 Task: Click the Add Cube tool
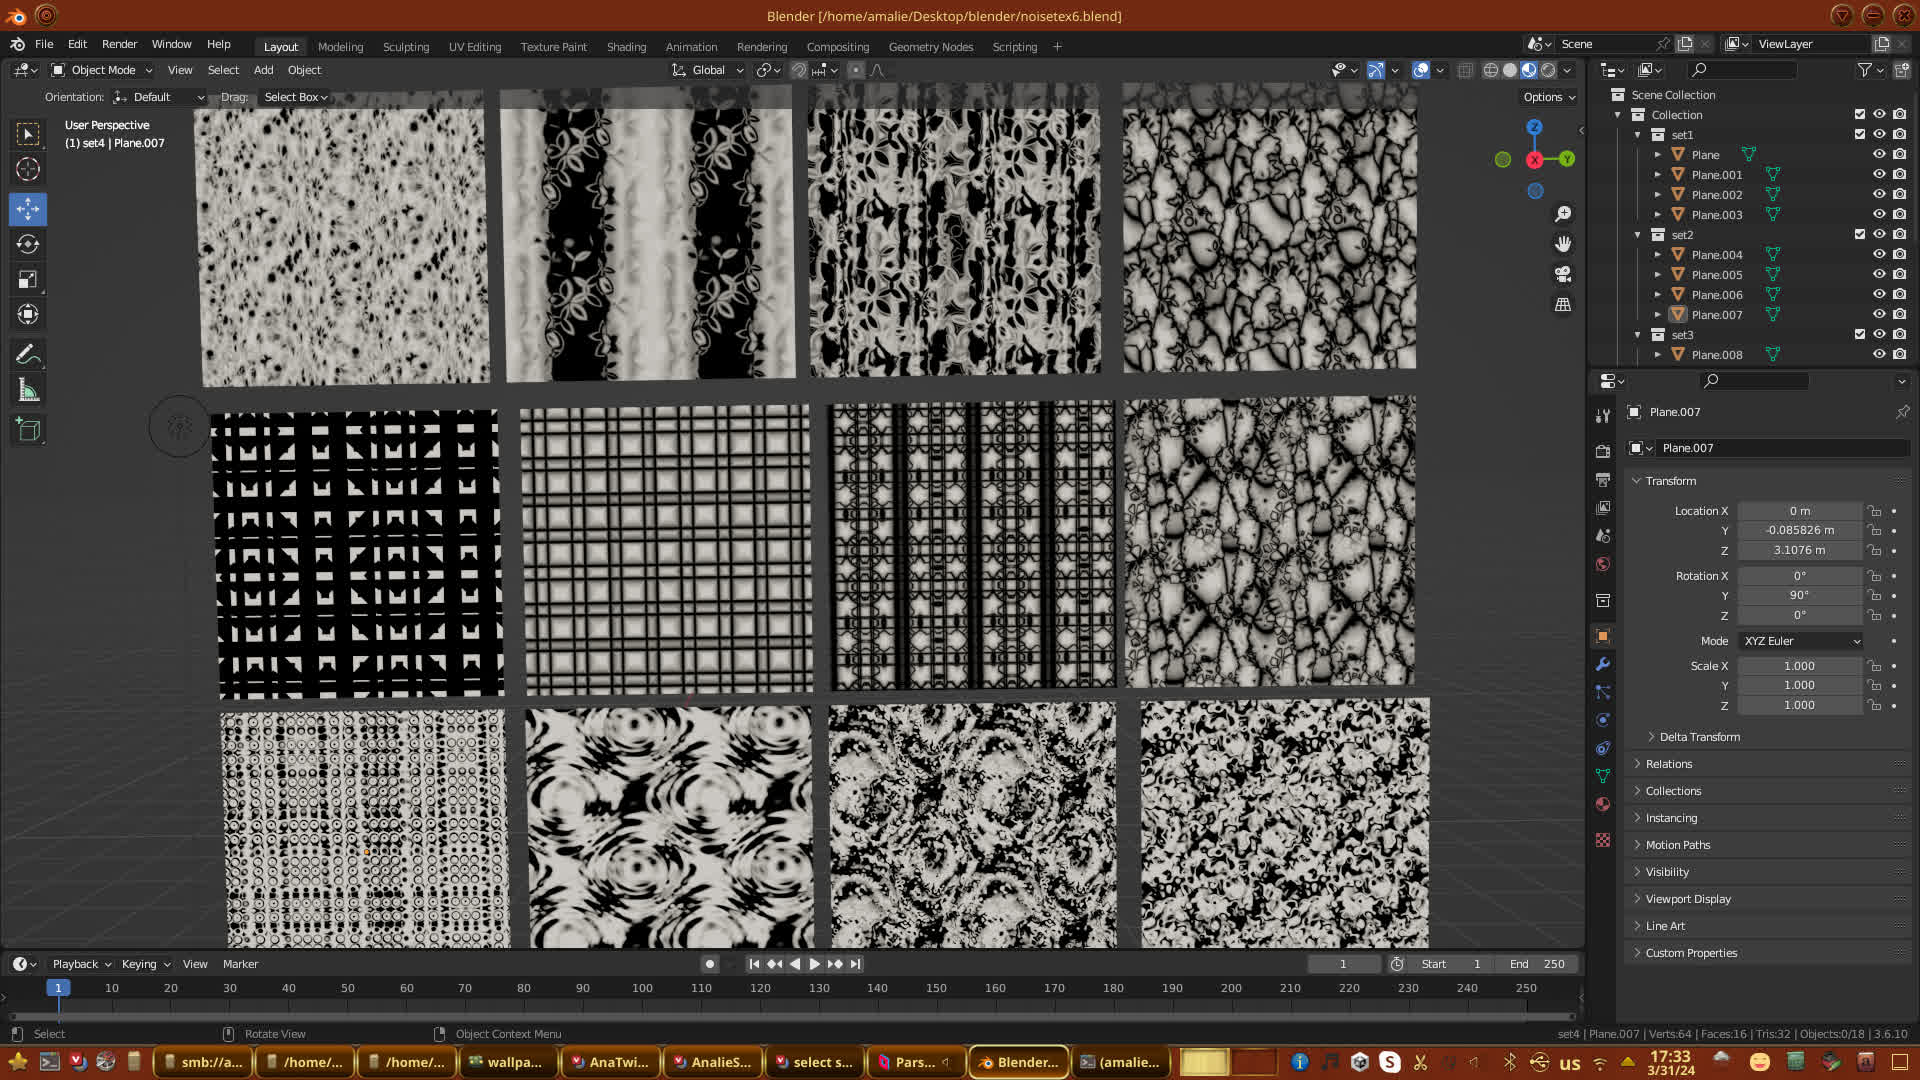coord(28,430)
